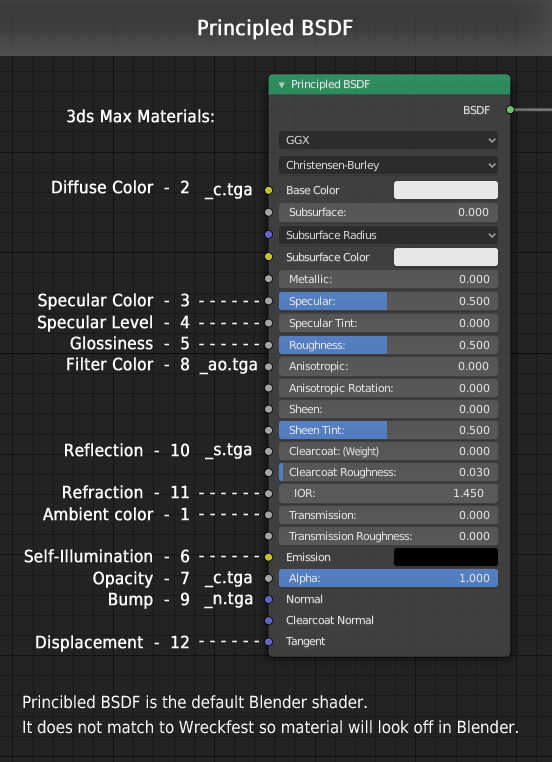Click the Roughness 0.500 slider
This screenshot has height=762, width=552.
click(x=388, y=345)
